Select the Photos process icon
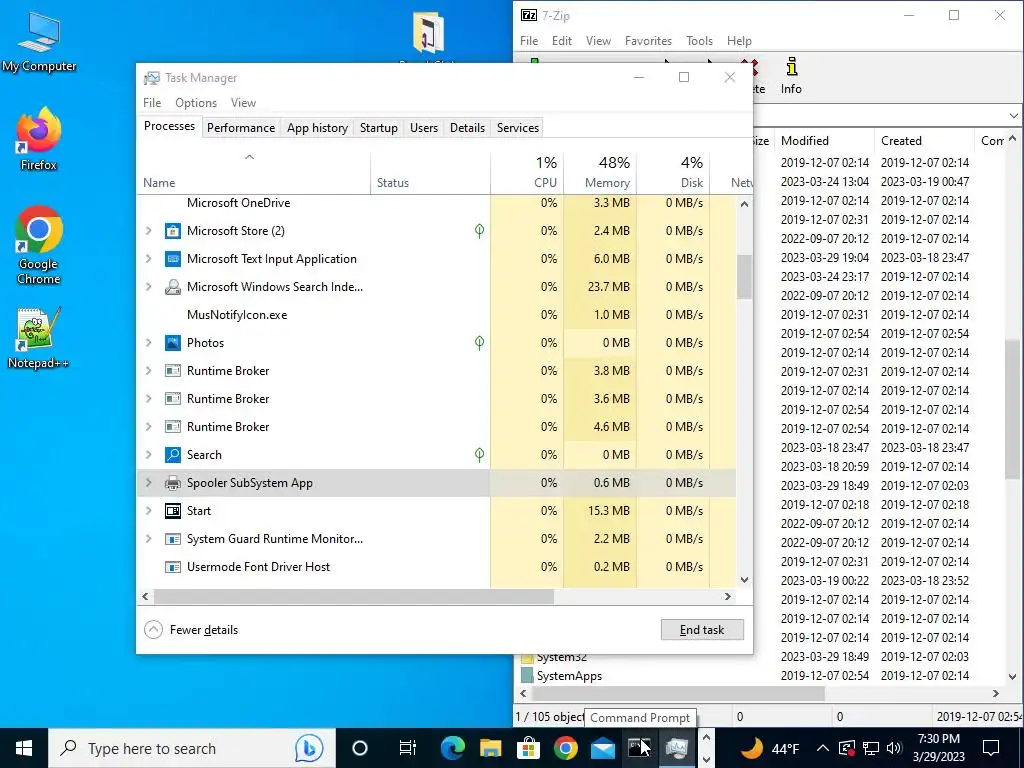The image size is (1024, 768). pyautogui.click(x=172, y=343)
